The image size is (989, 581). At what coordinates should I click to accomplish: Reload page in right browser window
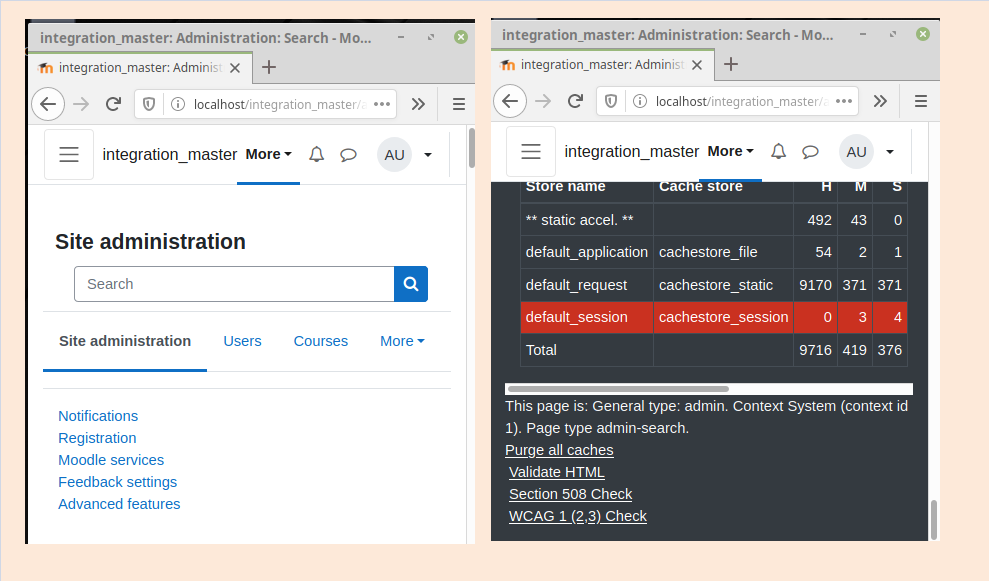(x=575, y=101)
